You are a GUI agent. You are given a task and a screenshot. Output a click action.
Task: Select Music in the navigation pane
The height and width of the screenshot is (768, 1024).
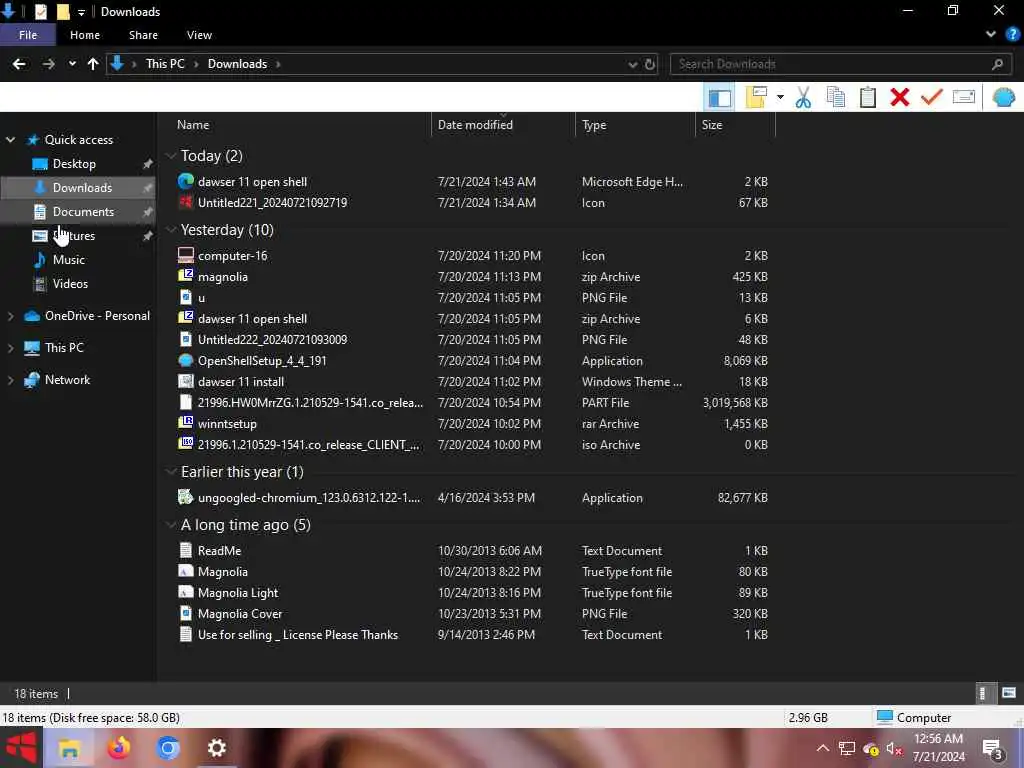(x=69, y=260)
